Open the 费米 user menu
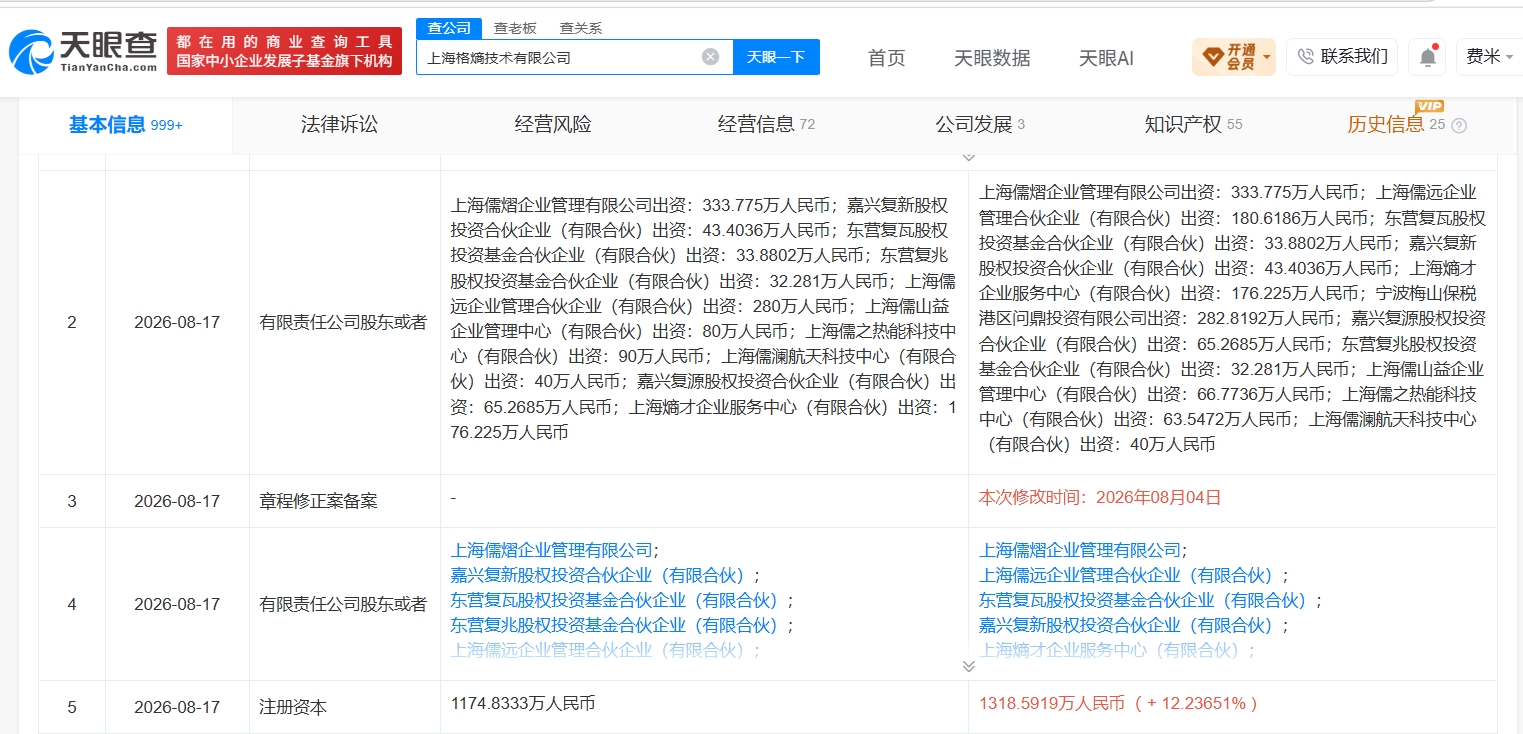Image resolution: width=1523 pixels, height=734 pixels. [1489, 57]
